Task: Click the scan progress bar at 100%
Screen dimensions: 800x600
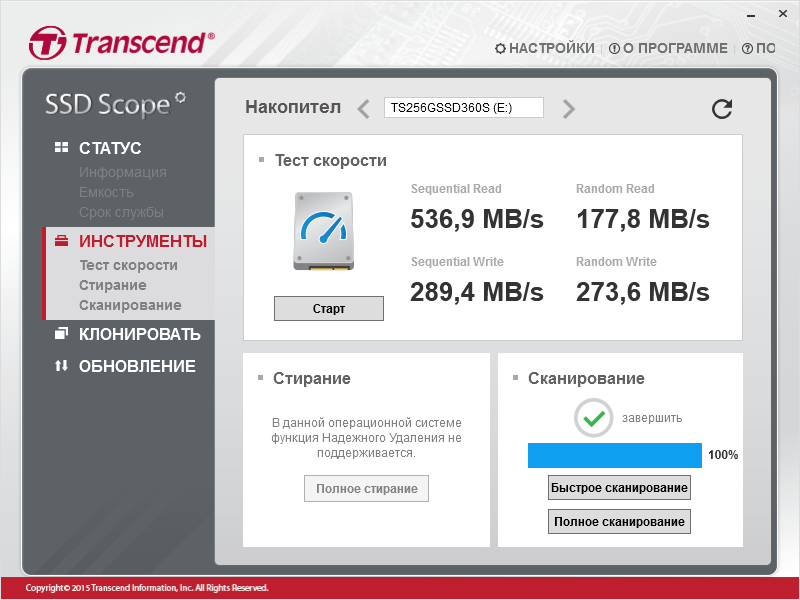Action: (x=615, y=456)
